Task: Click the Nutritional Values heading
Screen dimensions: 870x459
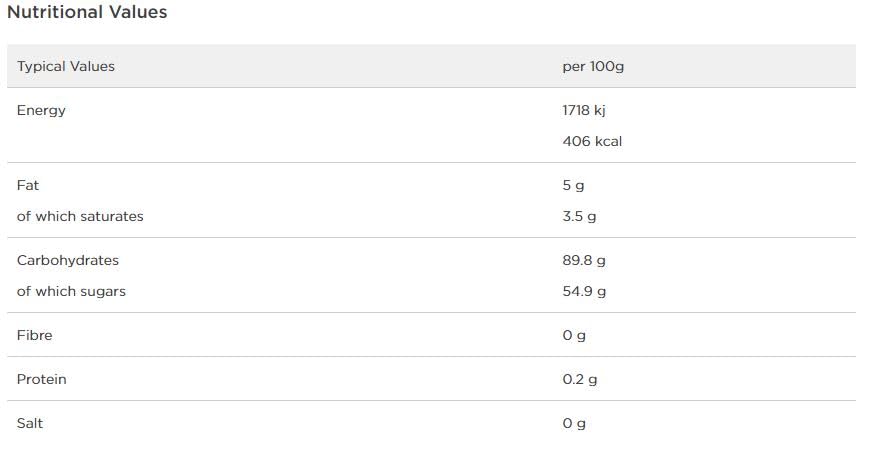Action: point(87,13)
